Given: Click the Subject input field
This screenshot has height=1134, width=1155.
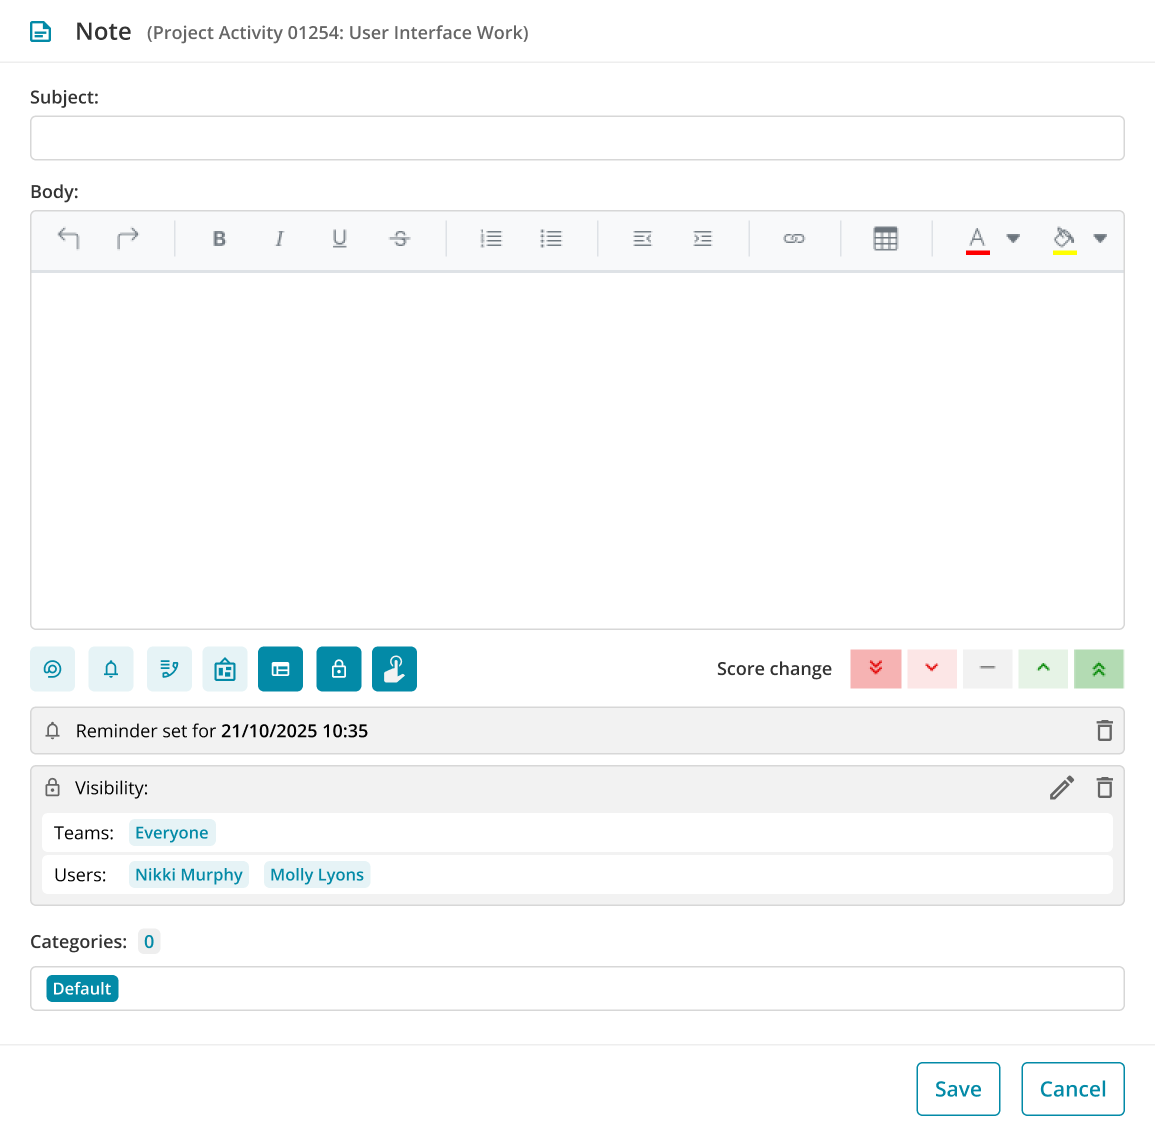Looking at the screenshot, I should (x=577, y=138).
